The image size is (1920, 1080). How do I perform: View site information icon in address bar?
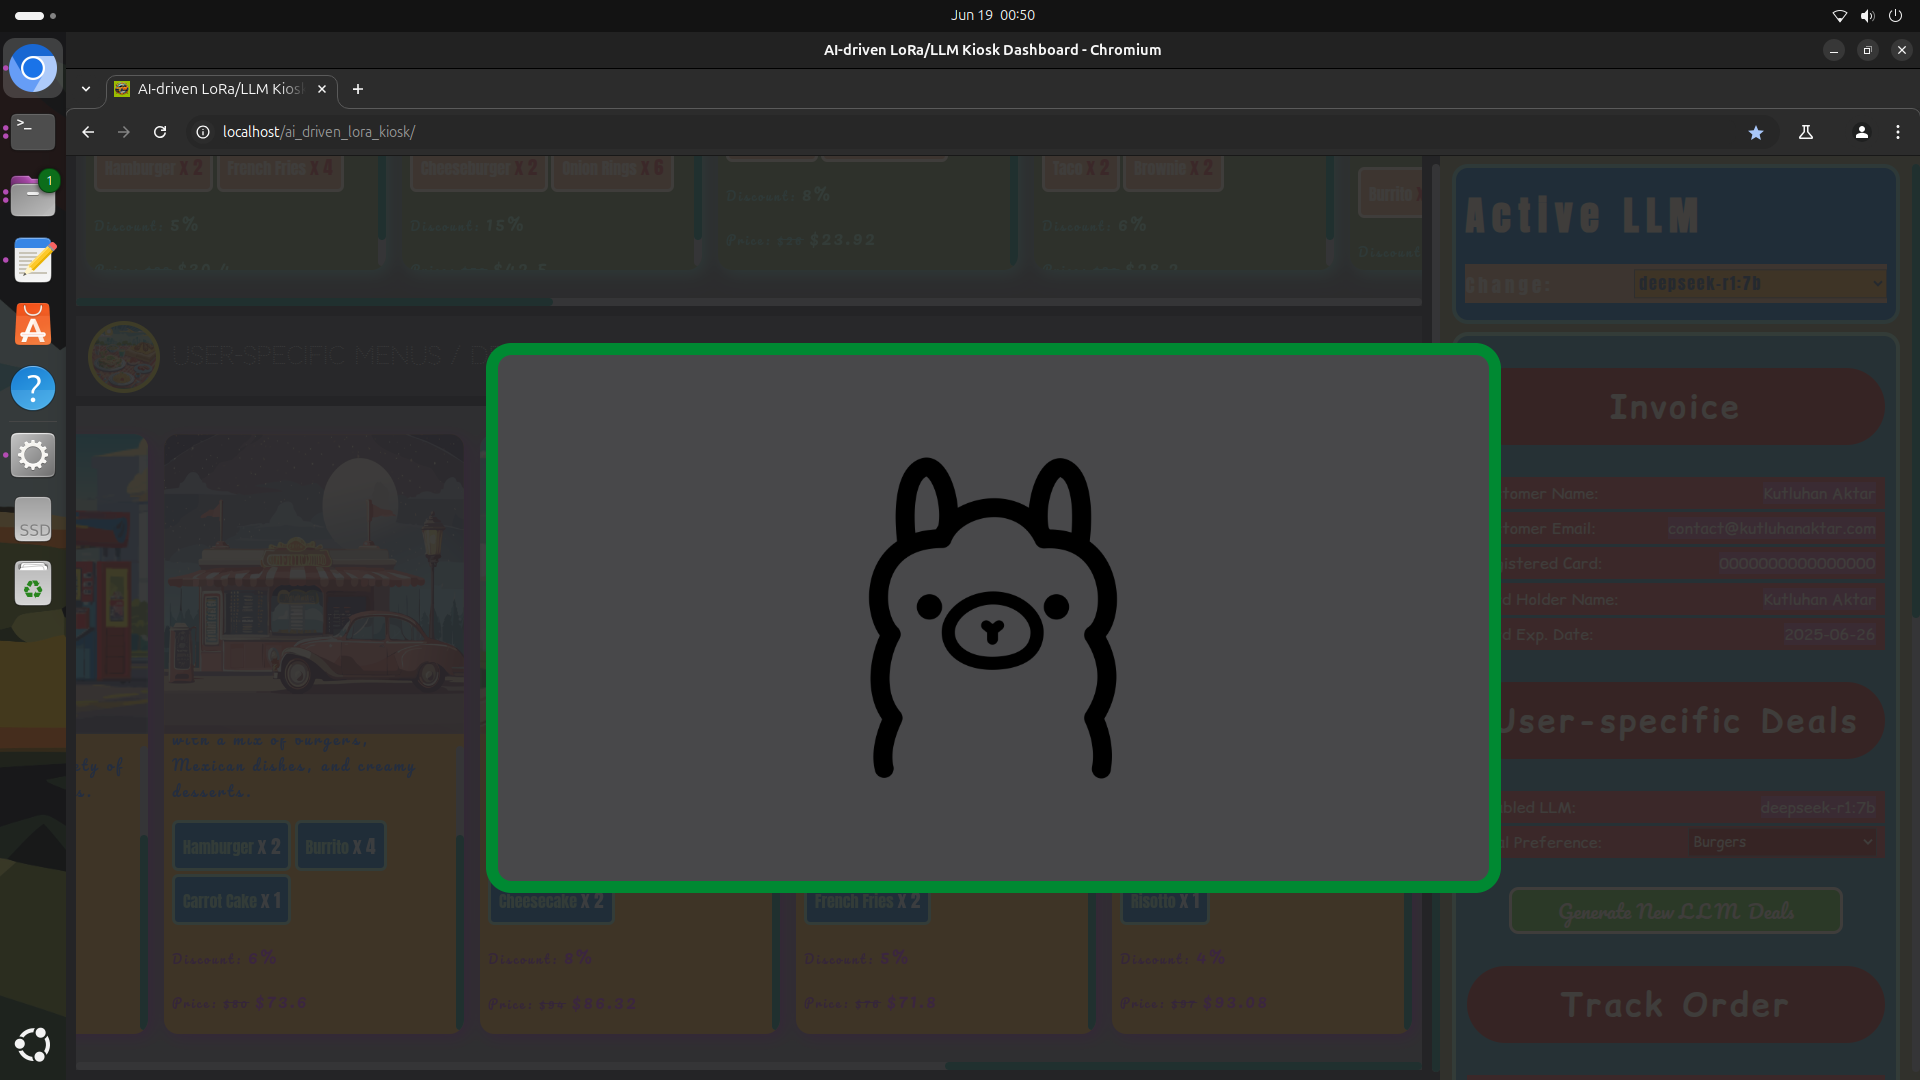(x=203, y=132)
